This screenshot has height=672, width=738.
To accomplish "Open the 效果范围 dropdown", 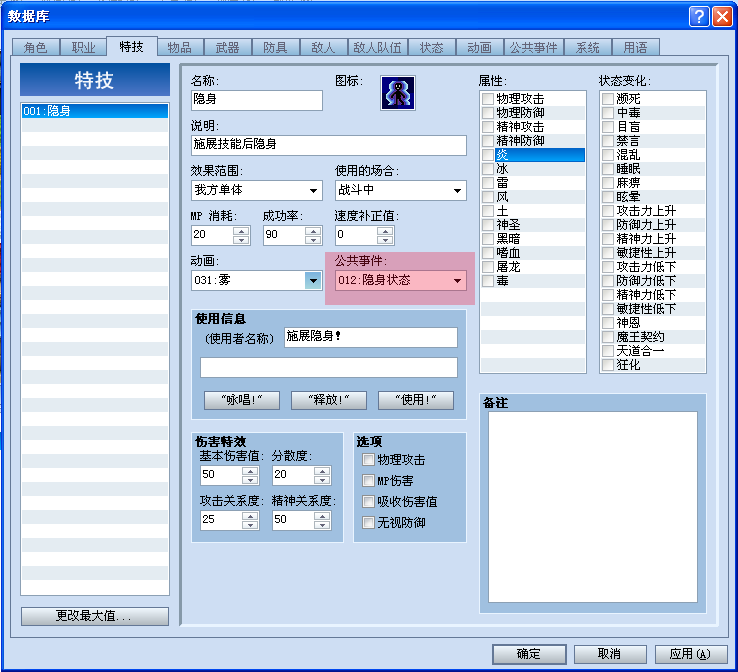I will click(x=257, y=191).
